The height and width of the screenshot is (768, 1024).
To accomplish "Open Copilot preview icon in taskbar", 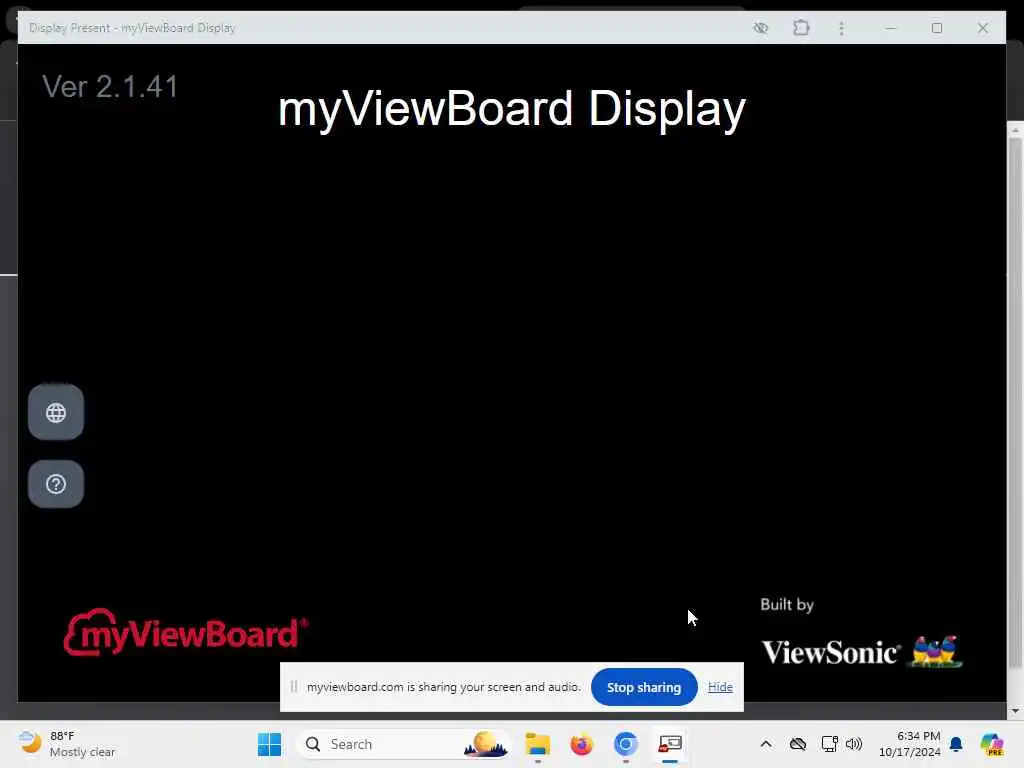I will tap(992, 744).
